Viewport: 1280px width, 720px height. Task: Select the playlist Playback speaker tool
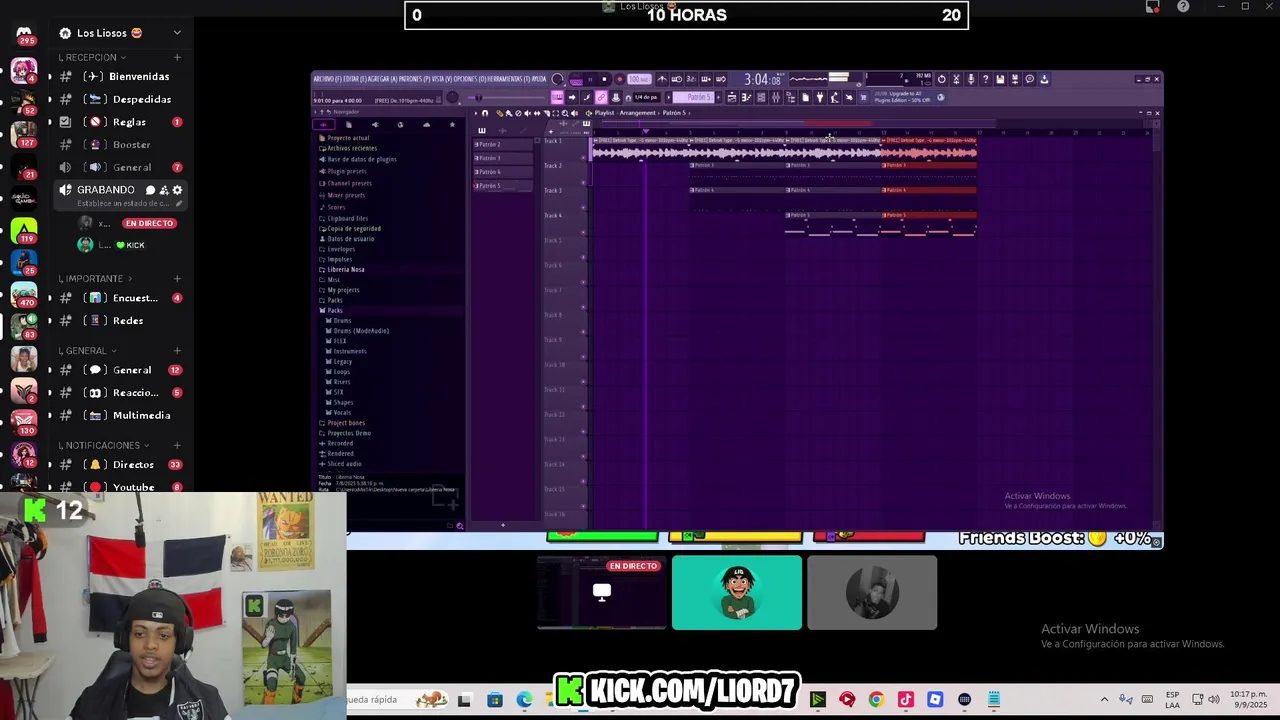tap(575, 113)
